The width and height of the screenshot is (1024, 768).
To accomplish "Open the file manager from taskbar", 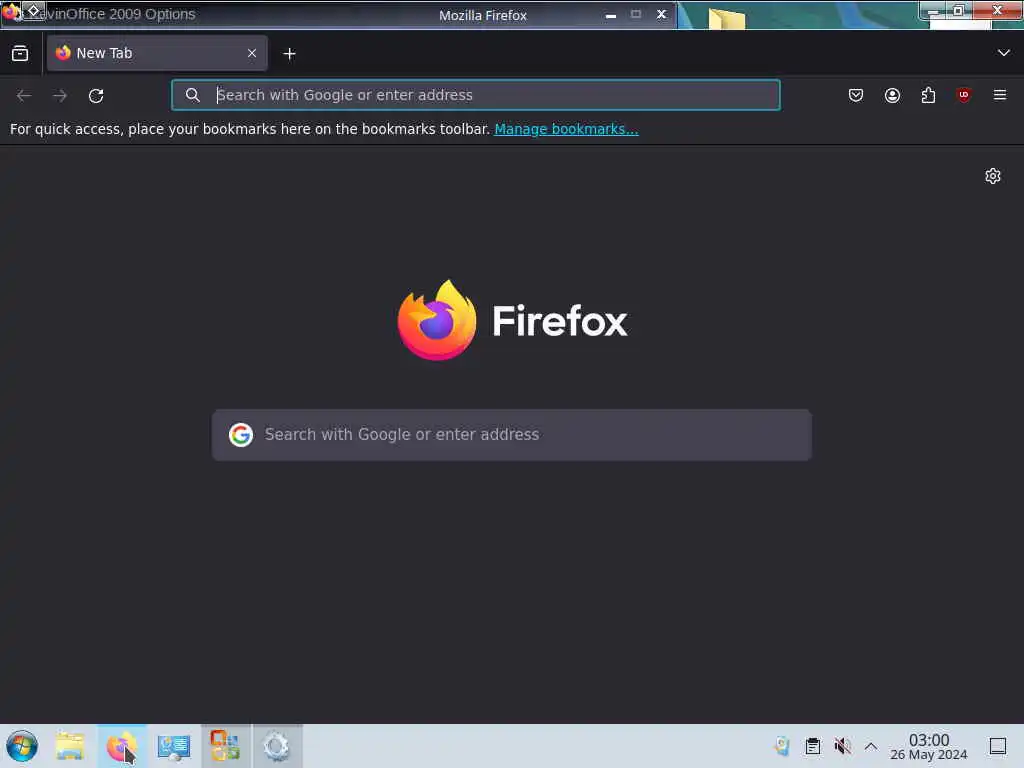I will (x=70, y=746).
